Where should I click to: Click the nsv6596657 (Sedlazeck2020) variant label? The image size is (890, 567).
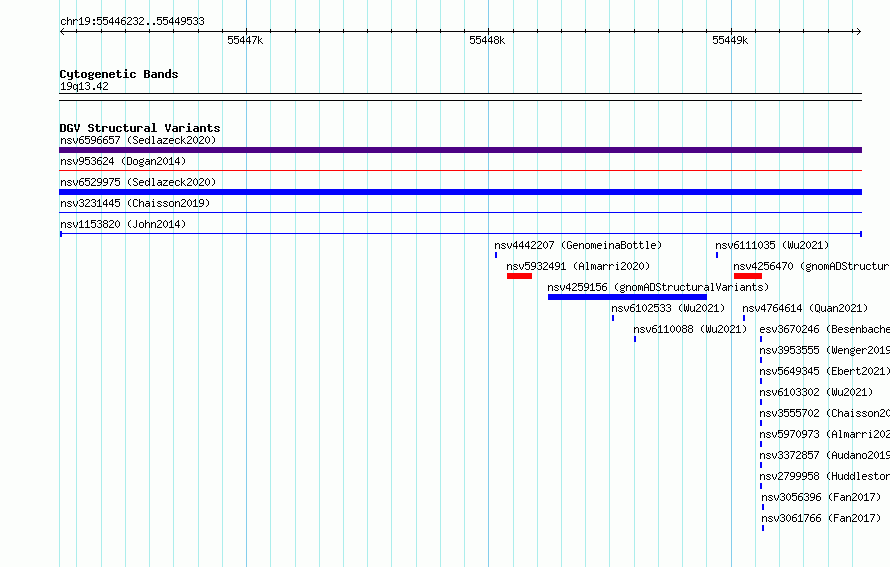[138, 140]
